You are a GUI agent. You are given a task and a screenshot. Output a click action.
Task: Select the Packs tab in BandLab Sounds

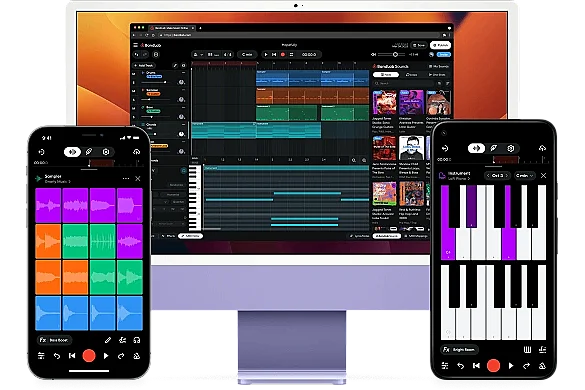click(385, 75)
